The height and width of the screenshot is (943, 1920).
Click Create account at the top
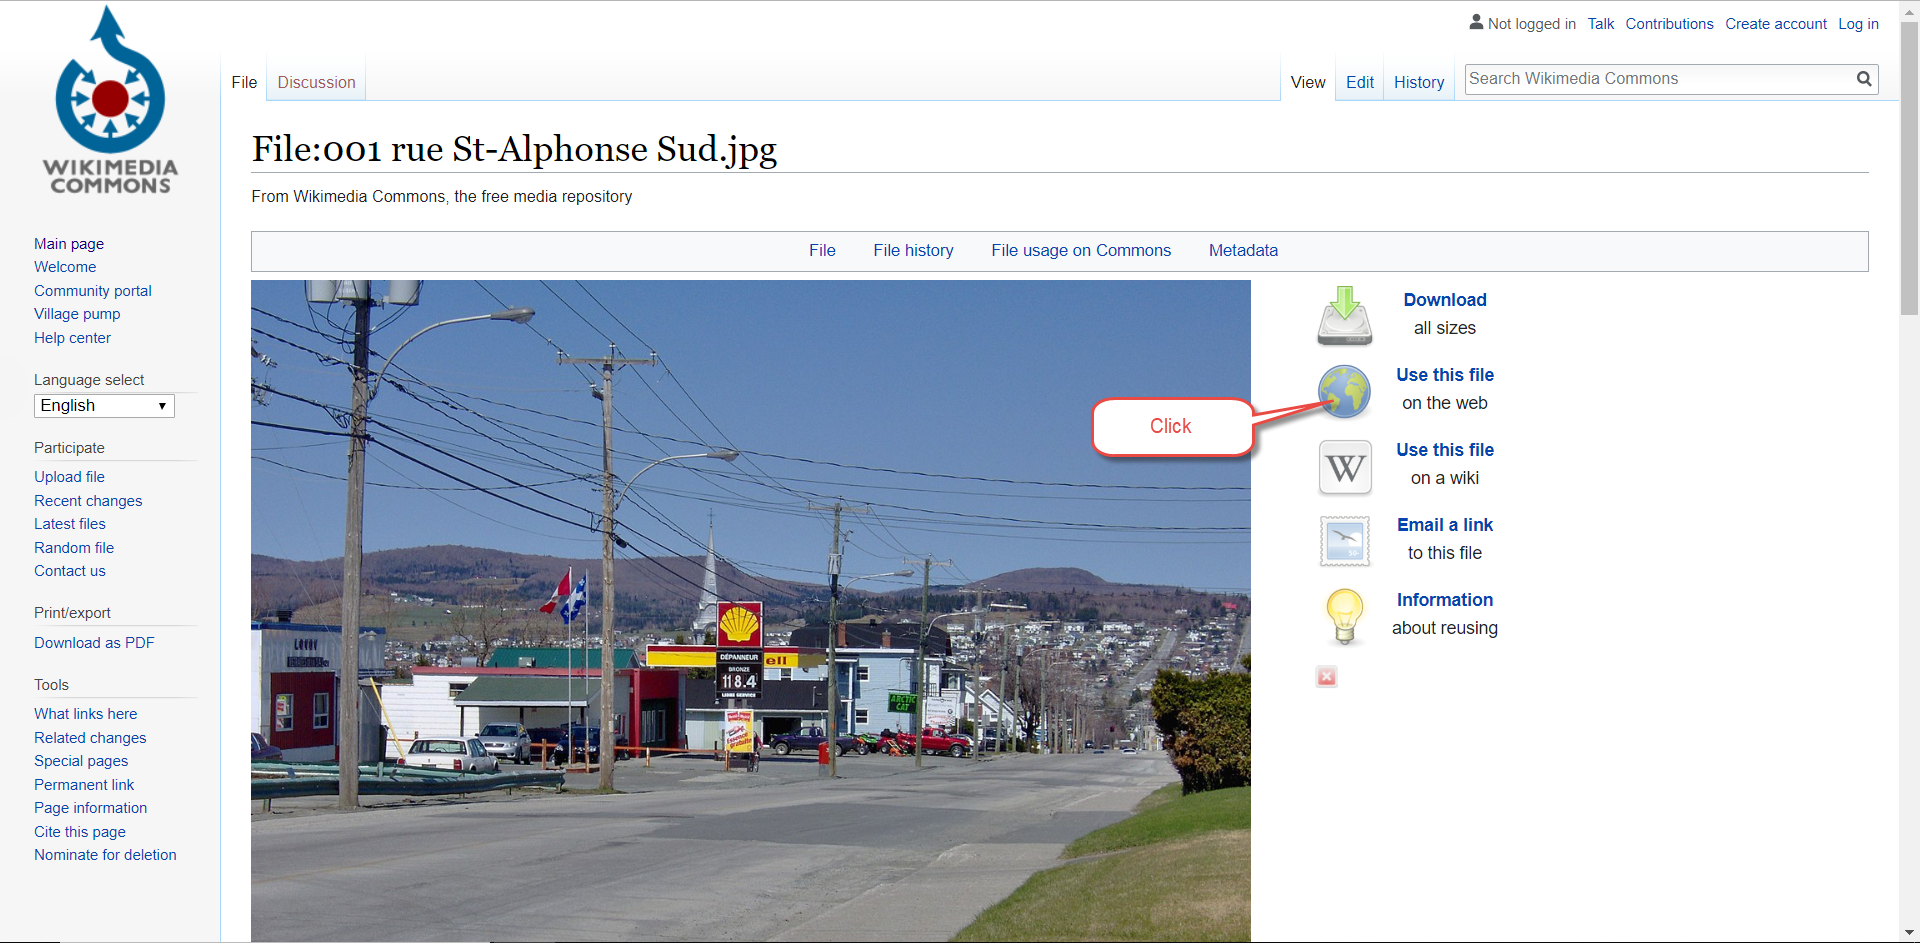(x=1776, y=23)
